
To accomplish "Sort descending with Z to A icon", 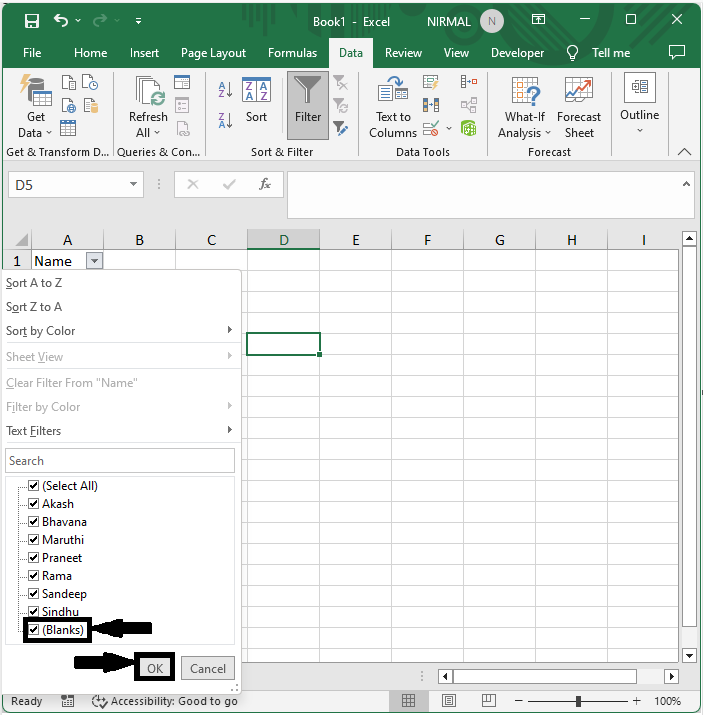I will [225, 120].
